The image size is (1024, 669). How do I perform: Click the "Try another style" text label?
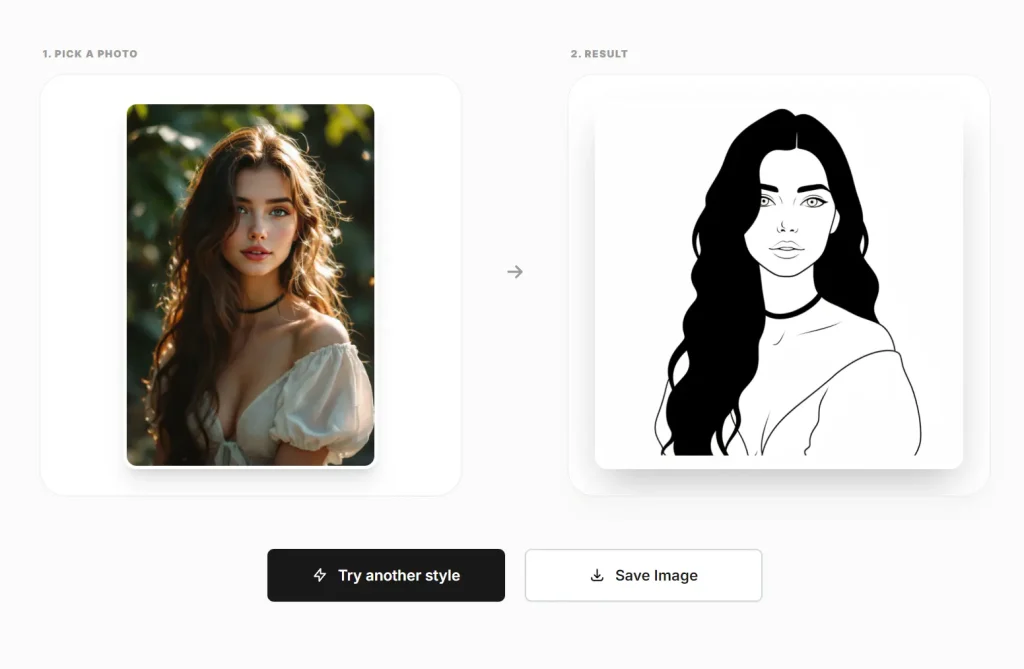click(x=399, y=575)
